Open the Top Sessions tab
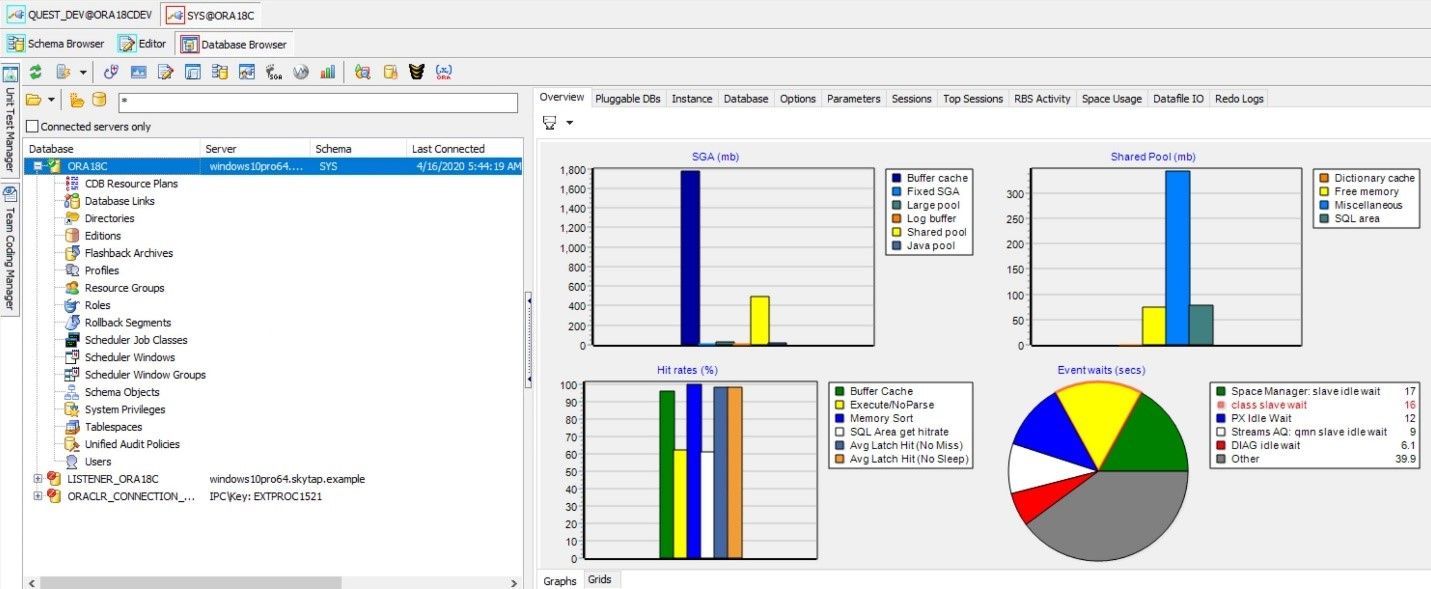The height and width of the screenshot is (589, 1431). [x=973, y=99]
